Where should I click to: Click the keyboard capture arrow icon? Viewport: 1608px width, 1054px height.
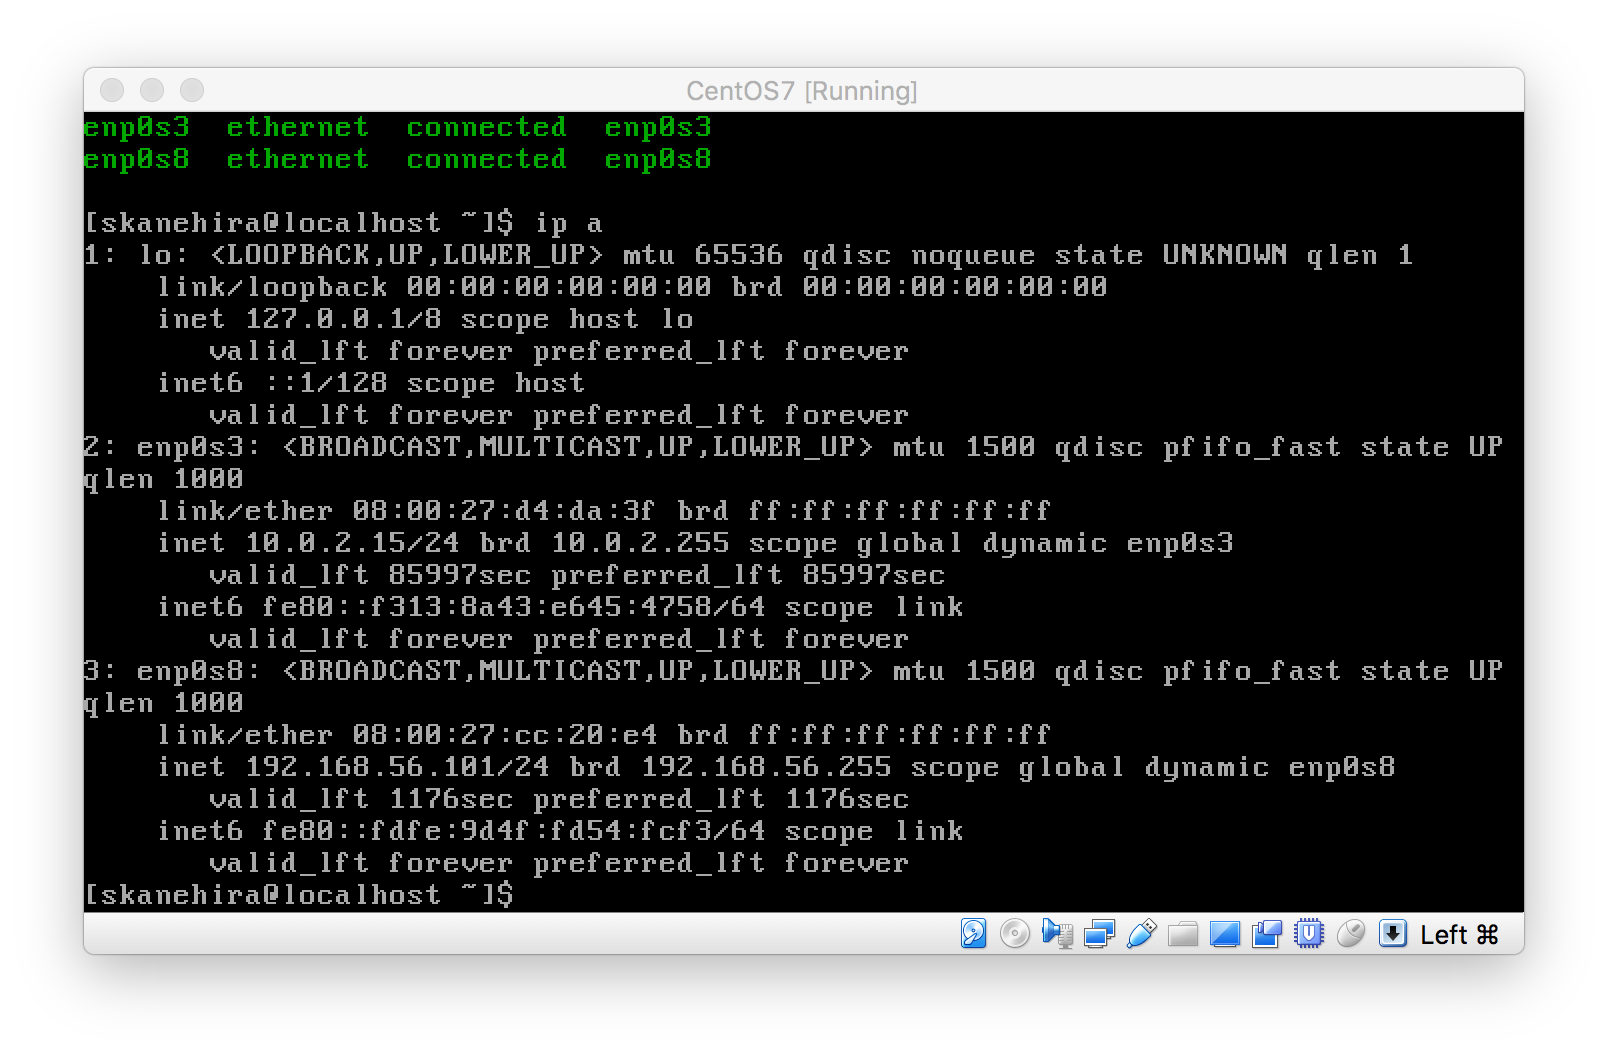coord(1392,933)
